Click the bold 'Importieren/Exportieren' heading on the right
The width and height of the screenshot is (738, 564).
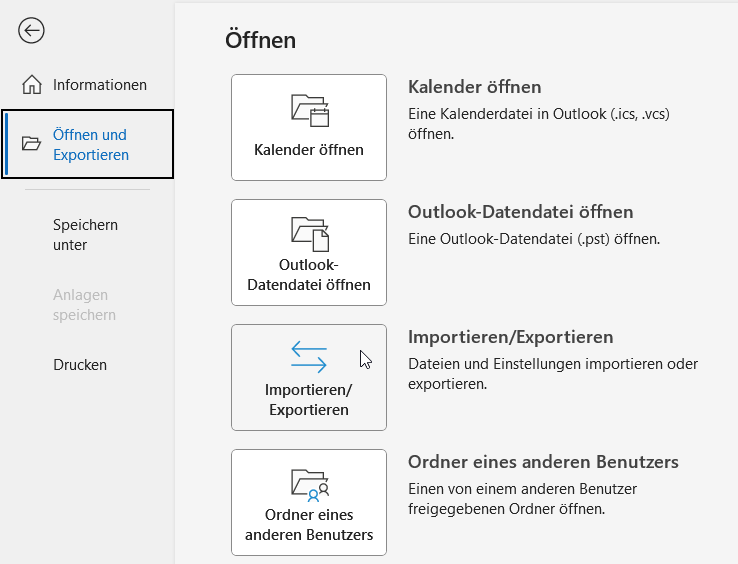(x=511, y=337)
